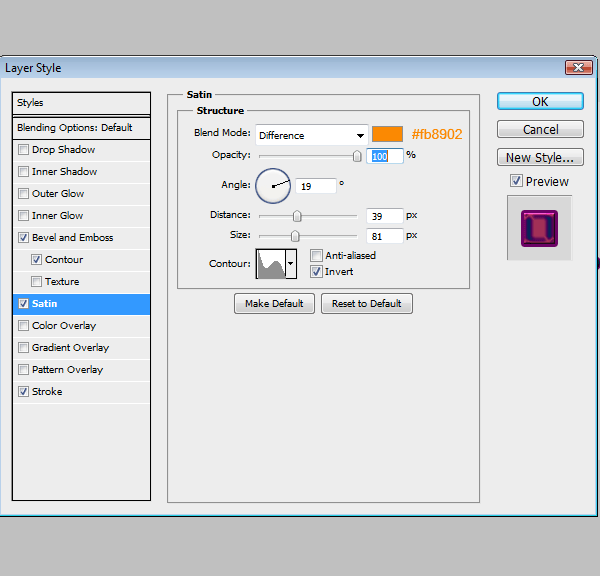Open the Gradient Overlay settings row
This screenshot has width=600, height=576.
[82, 348]
